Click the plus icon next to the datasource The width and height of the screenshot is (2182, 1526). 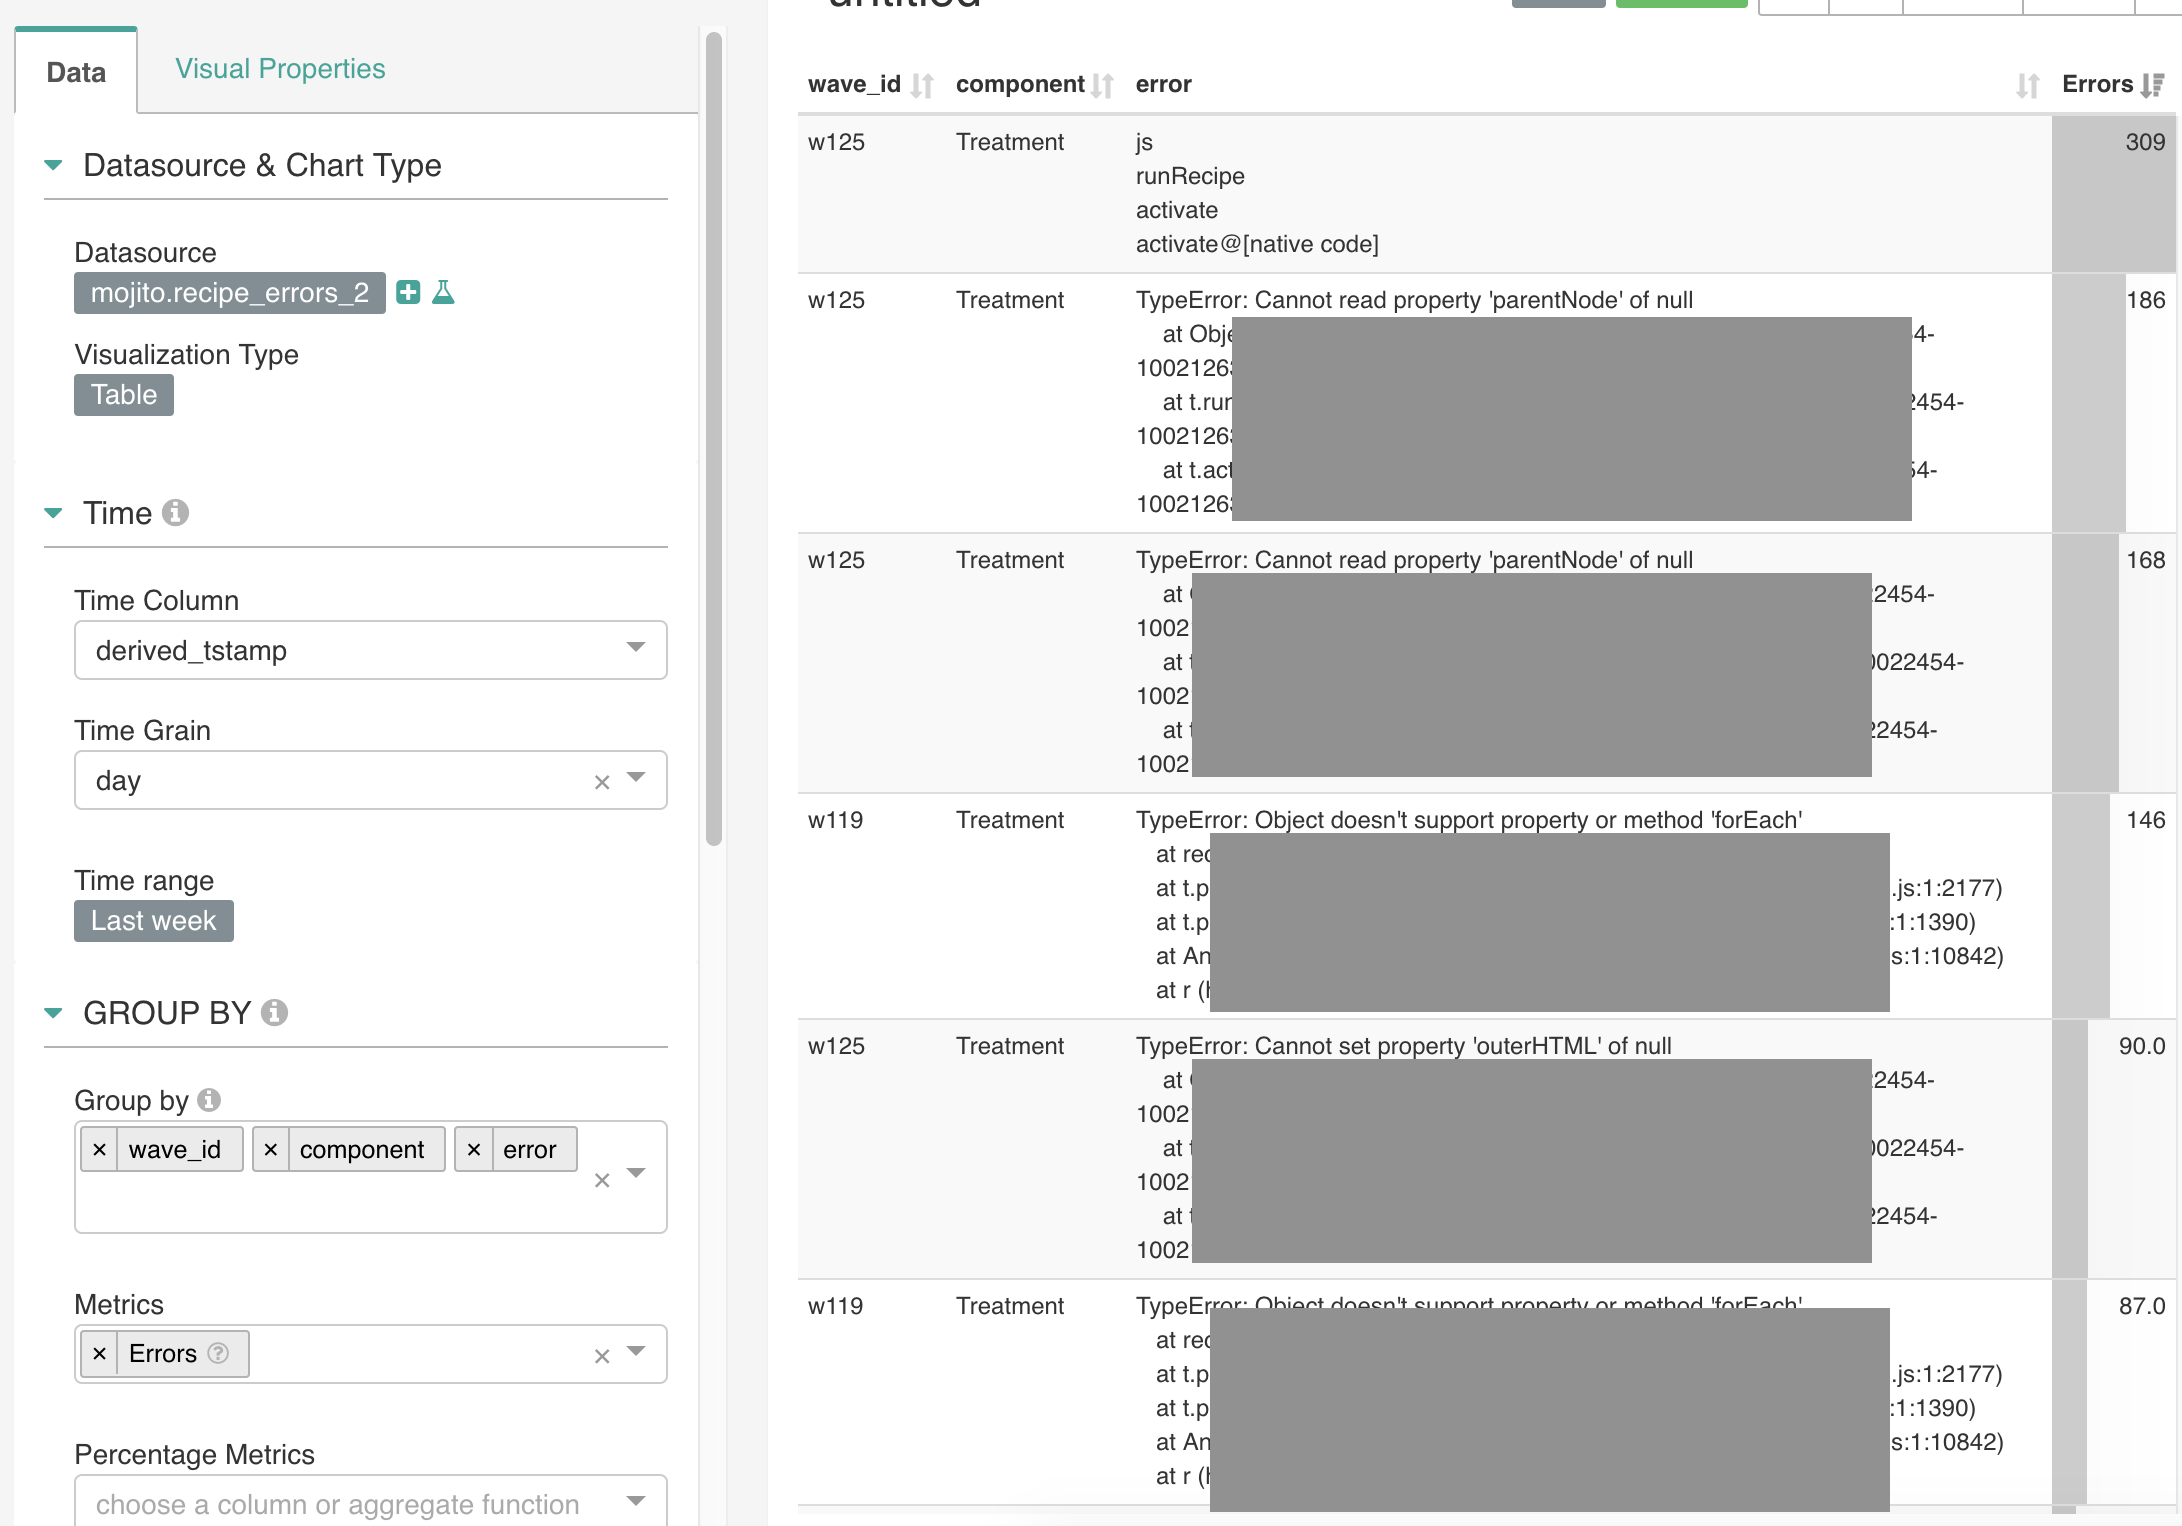pos(407,293)
